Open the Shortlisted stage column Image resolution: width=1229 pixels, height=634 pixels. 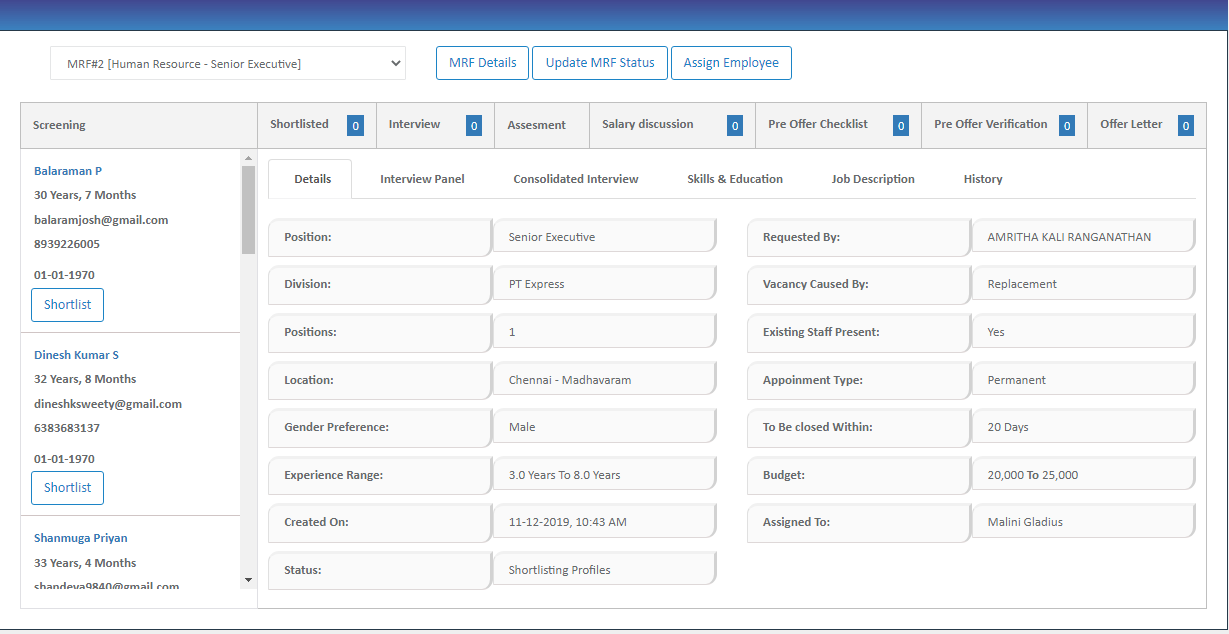(x=300, y=124)
